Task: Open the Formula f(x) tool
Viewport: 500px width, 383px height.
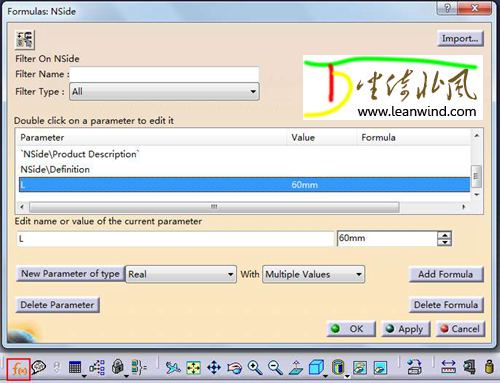Action: pyautogui.click(x=18, y=369)
